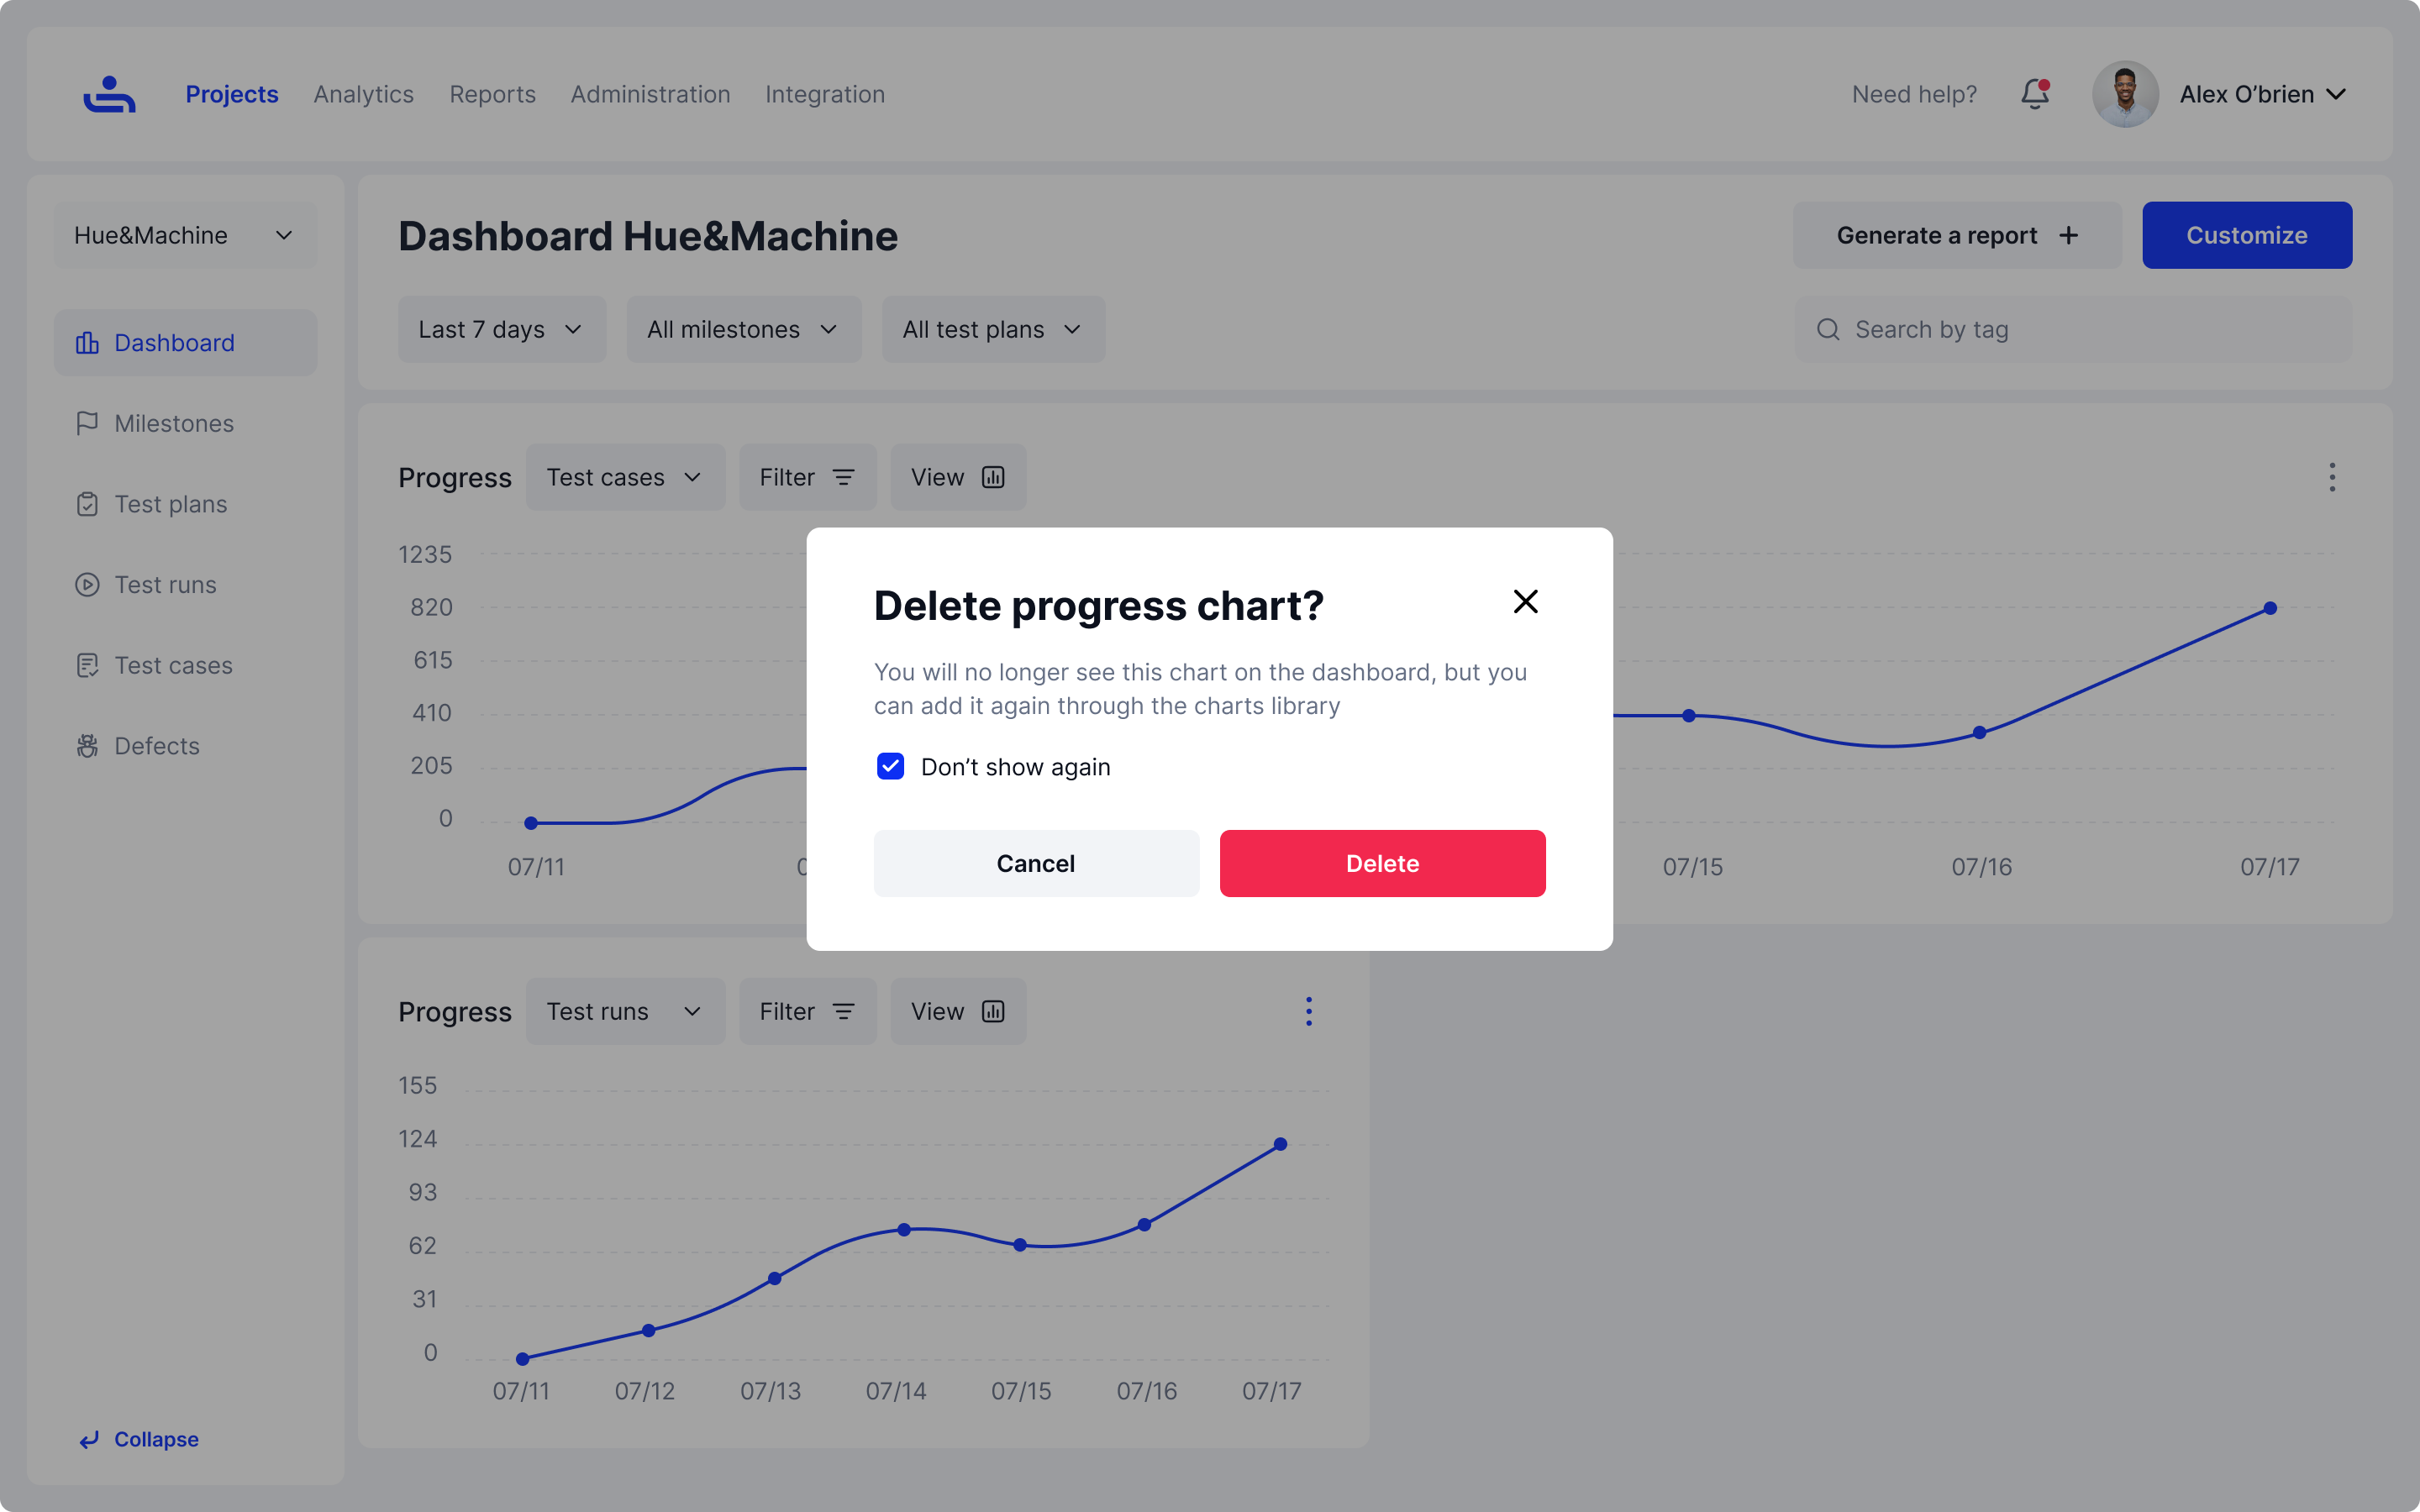This screenshot has width=2420, height=1512.
Task: Expand the Last 7 days dropdown
Action: coord(501,329)
